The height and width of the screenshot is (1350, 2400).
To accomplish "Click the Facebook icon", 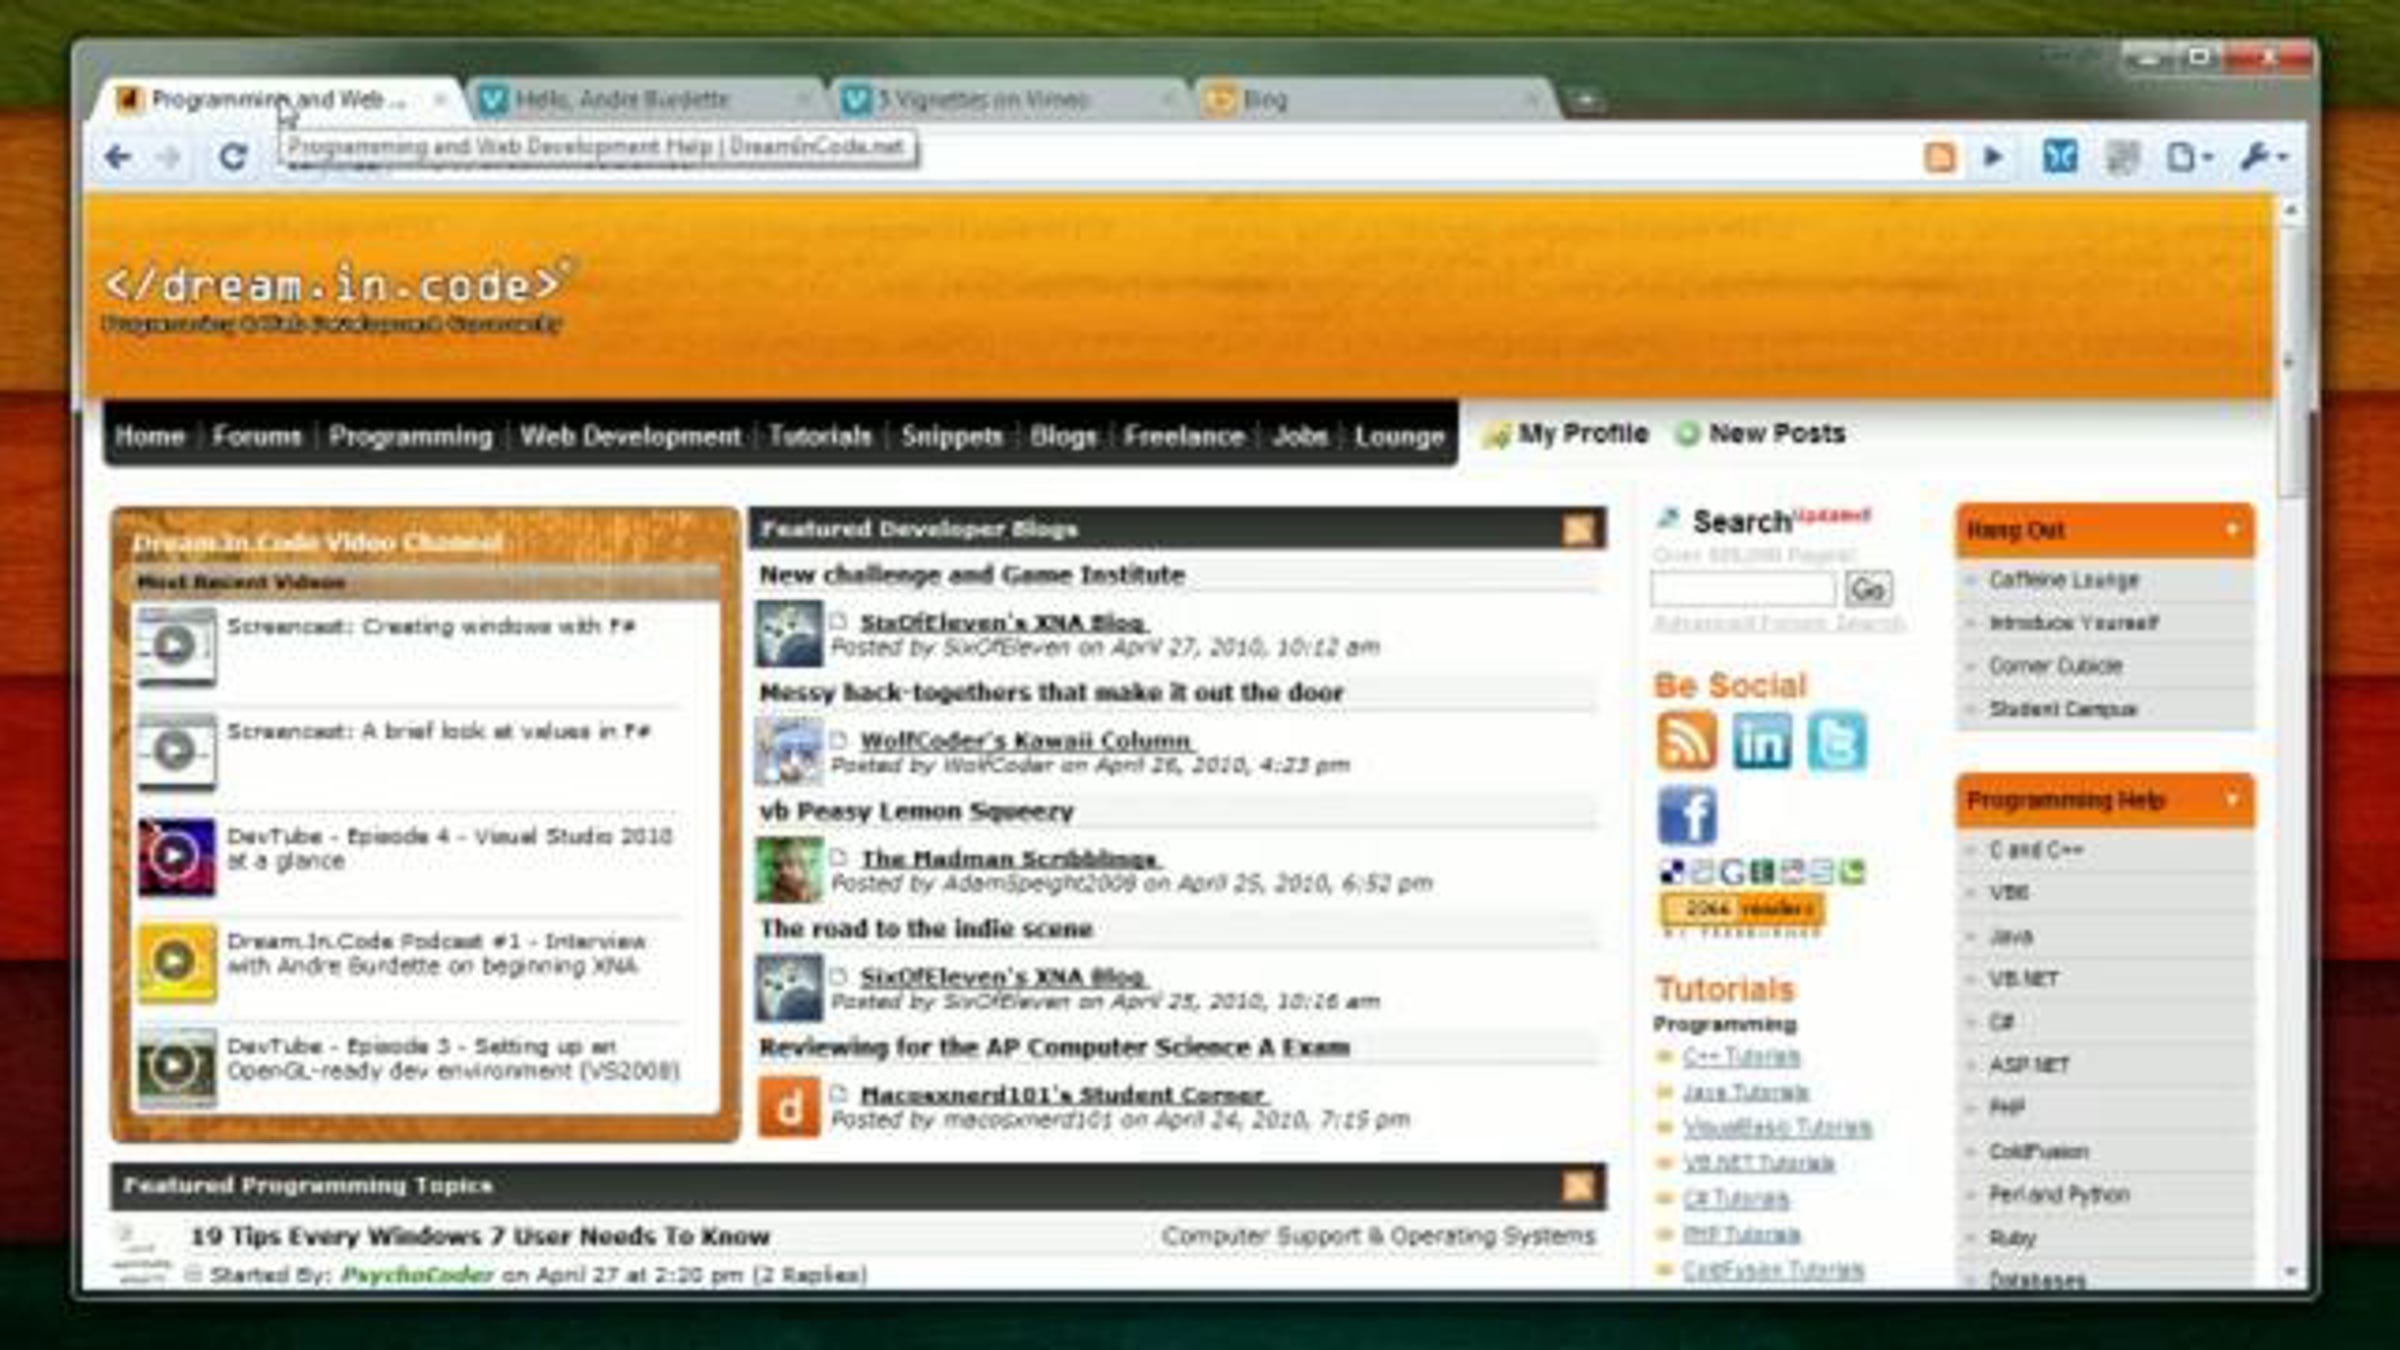I will (x=1686, y=815).
